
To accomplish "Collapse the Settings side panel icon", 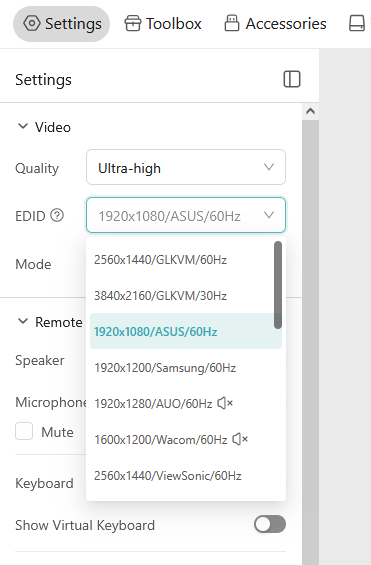I will [292, 79].
